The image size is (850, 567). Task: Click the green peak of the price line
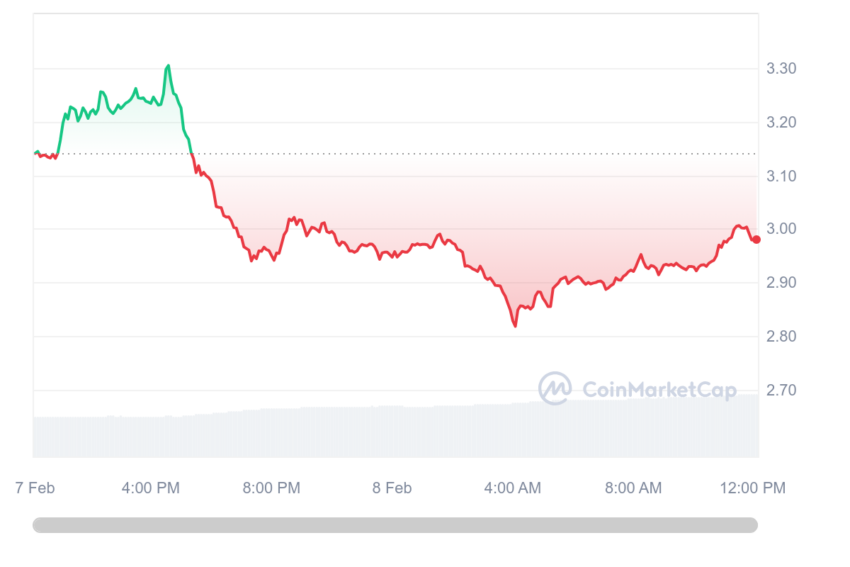tap(168, 66)
